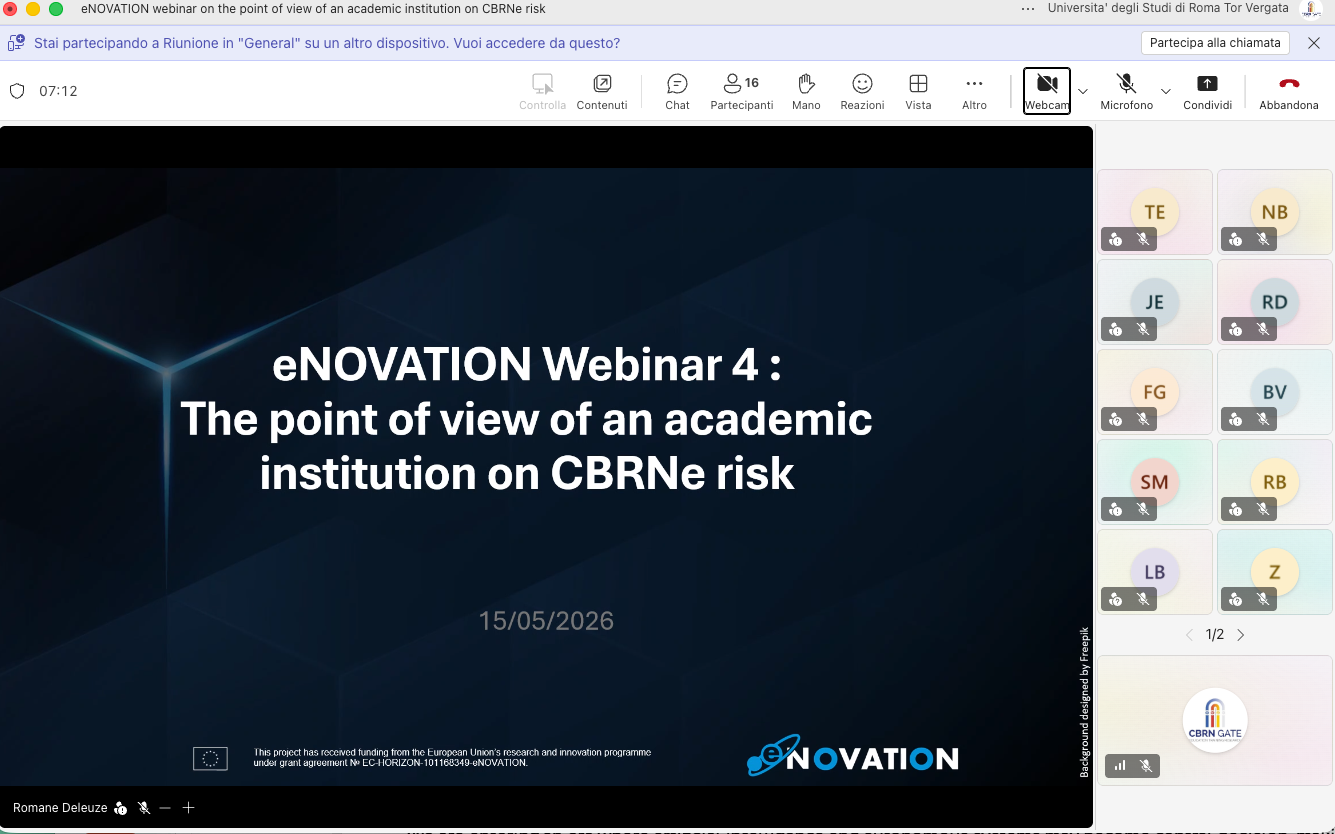The image size is (1335, 834).
Task: Click muted mic icon on LB tile
Action: point(1143,599)
